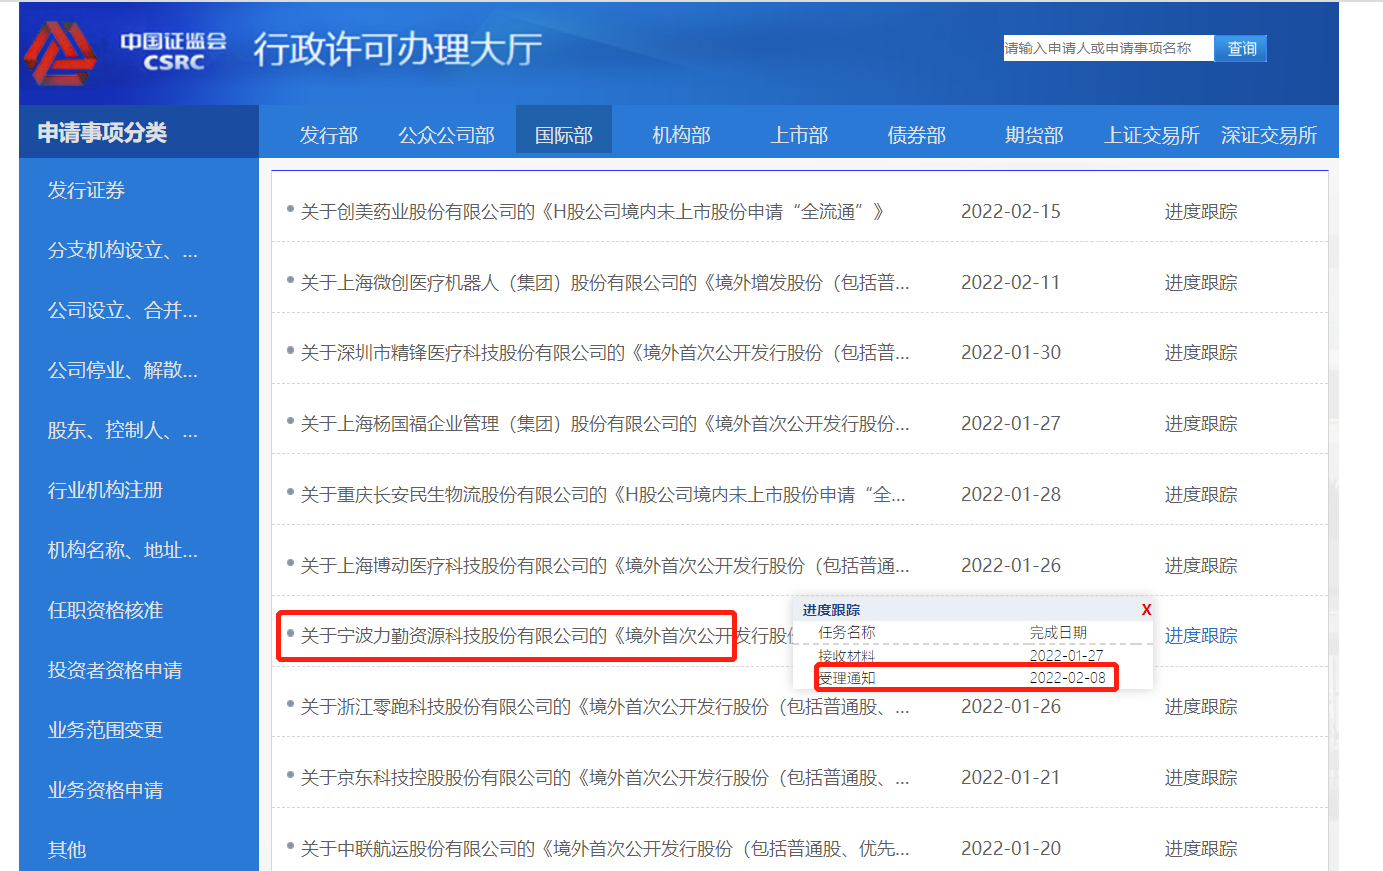Click 进度跟踪 for the 创美药业 row
The image size is (1383, 871).
coord(1201,212)
